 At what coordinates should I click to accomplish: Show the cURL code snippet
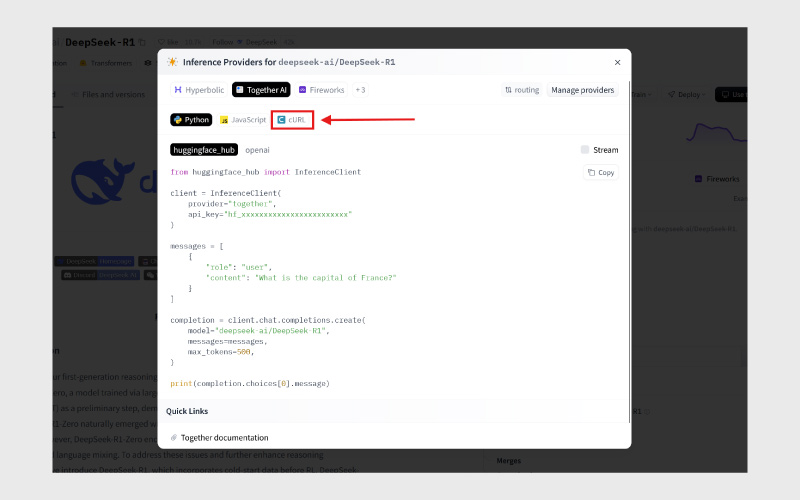click(x=292, y=119)
